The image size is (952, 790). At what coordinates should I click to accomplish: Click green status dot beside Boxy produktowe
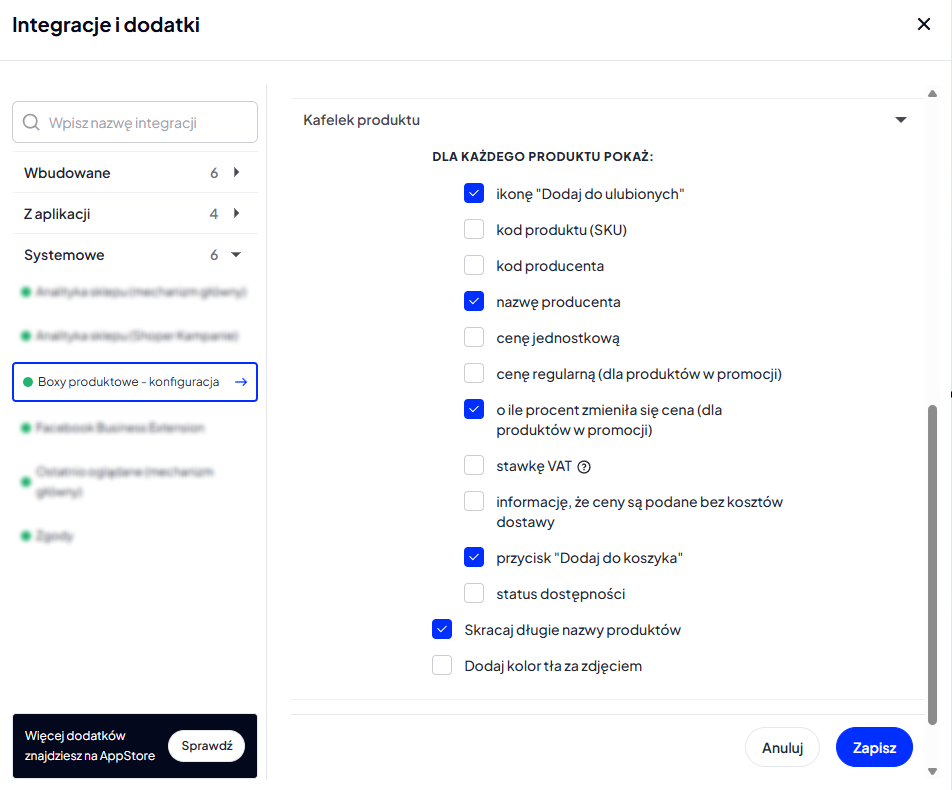pyautogui.click(x=27, y=382)
